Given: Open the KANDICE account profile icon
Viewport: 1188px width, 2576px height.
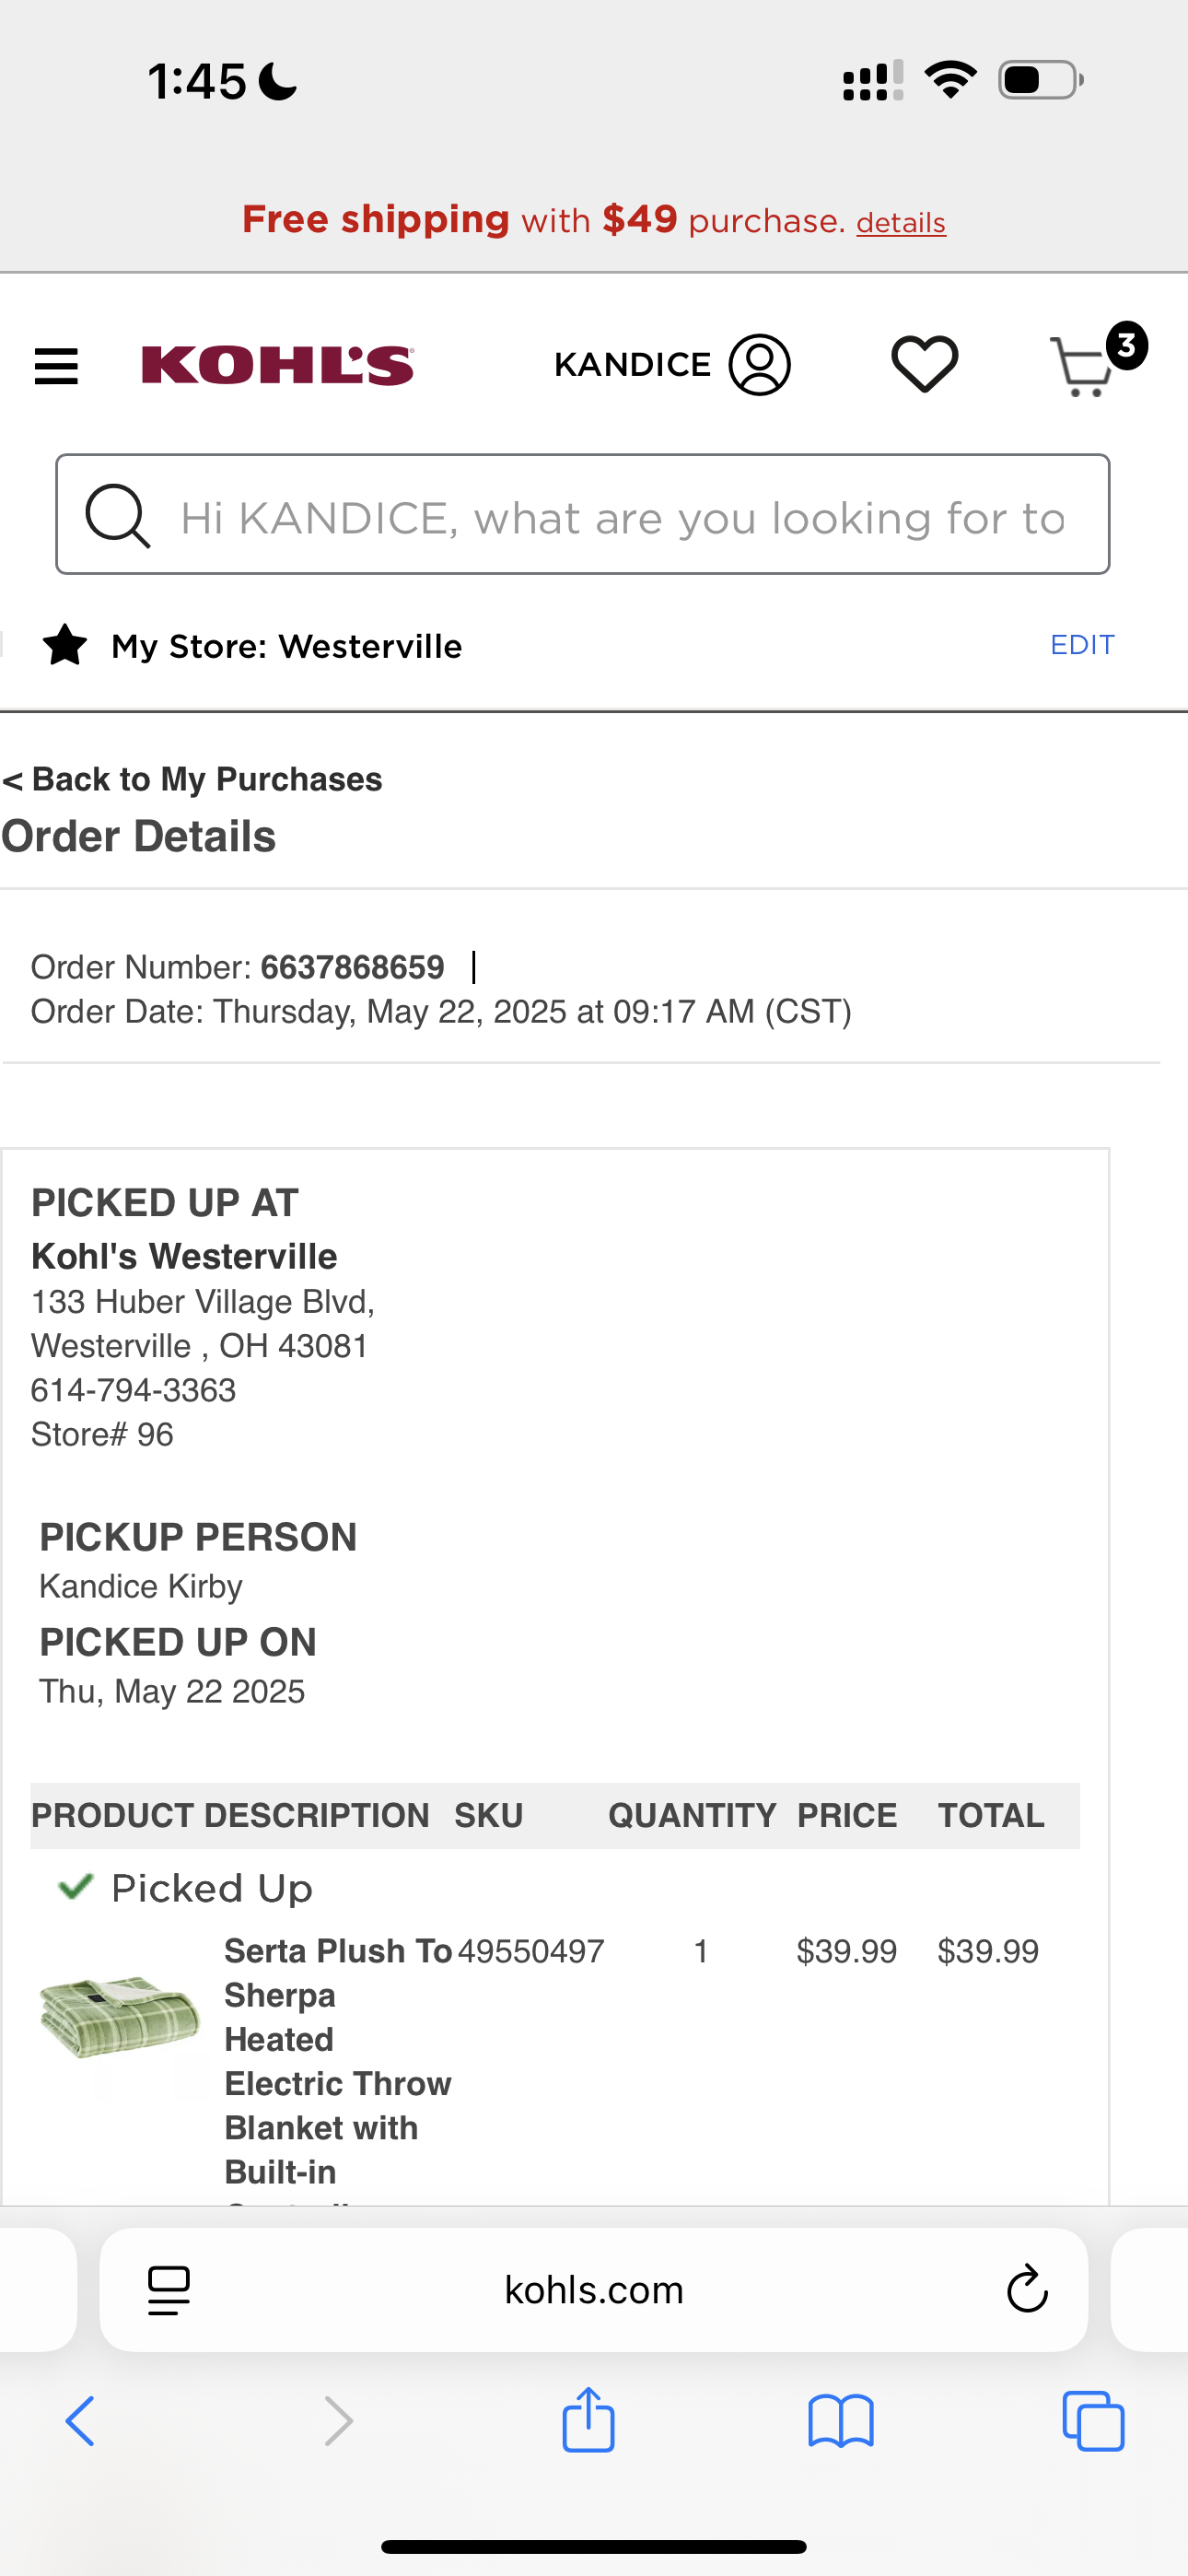Looking at the screenshot, I should click(759, 364).
